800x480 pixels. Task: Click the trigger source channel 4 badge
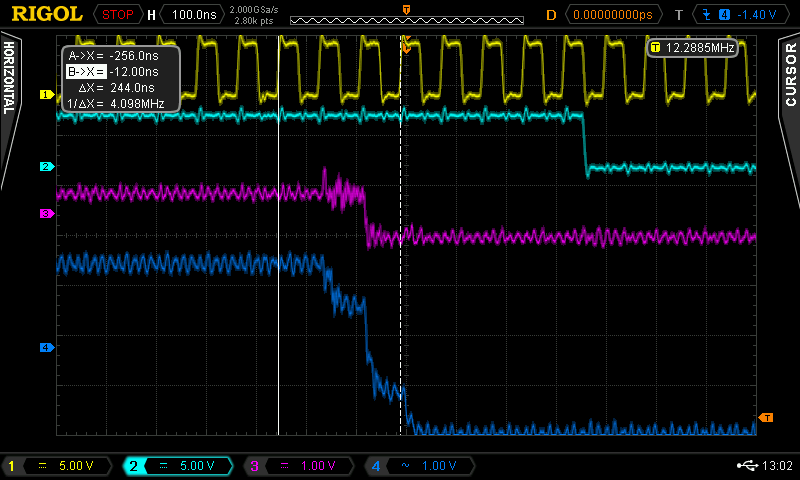(x=724, y=15)
